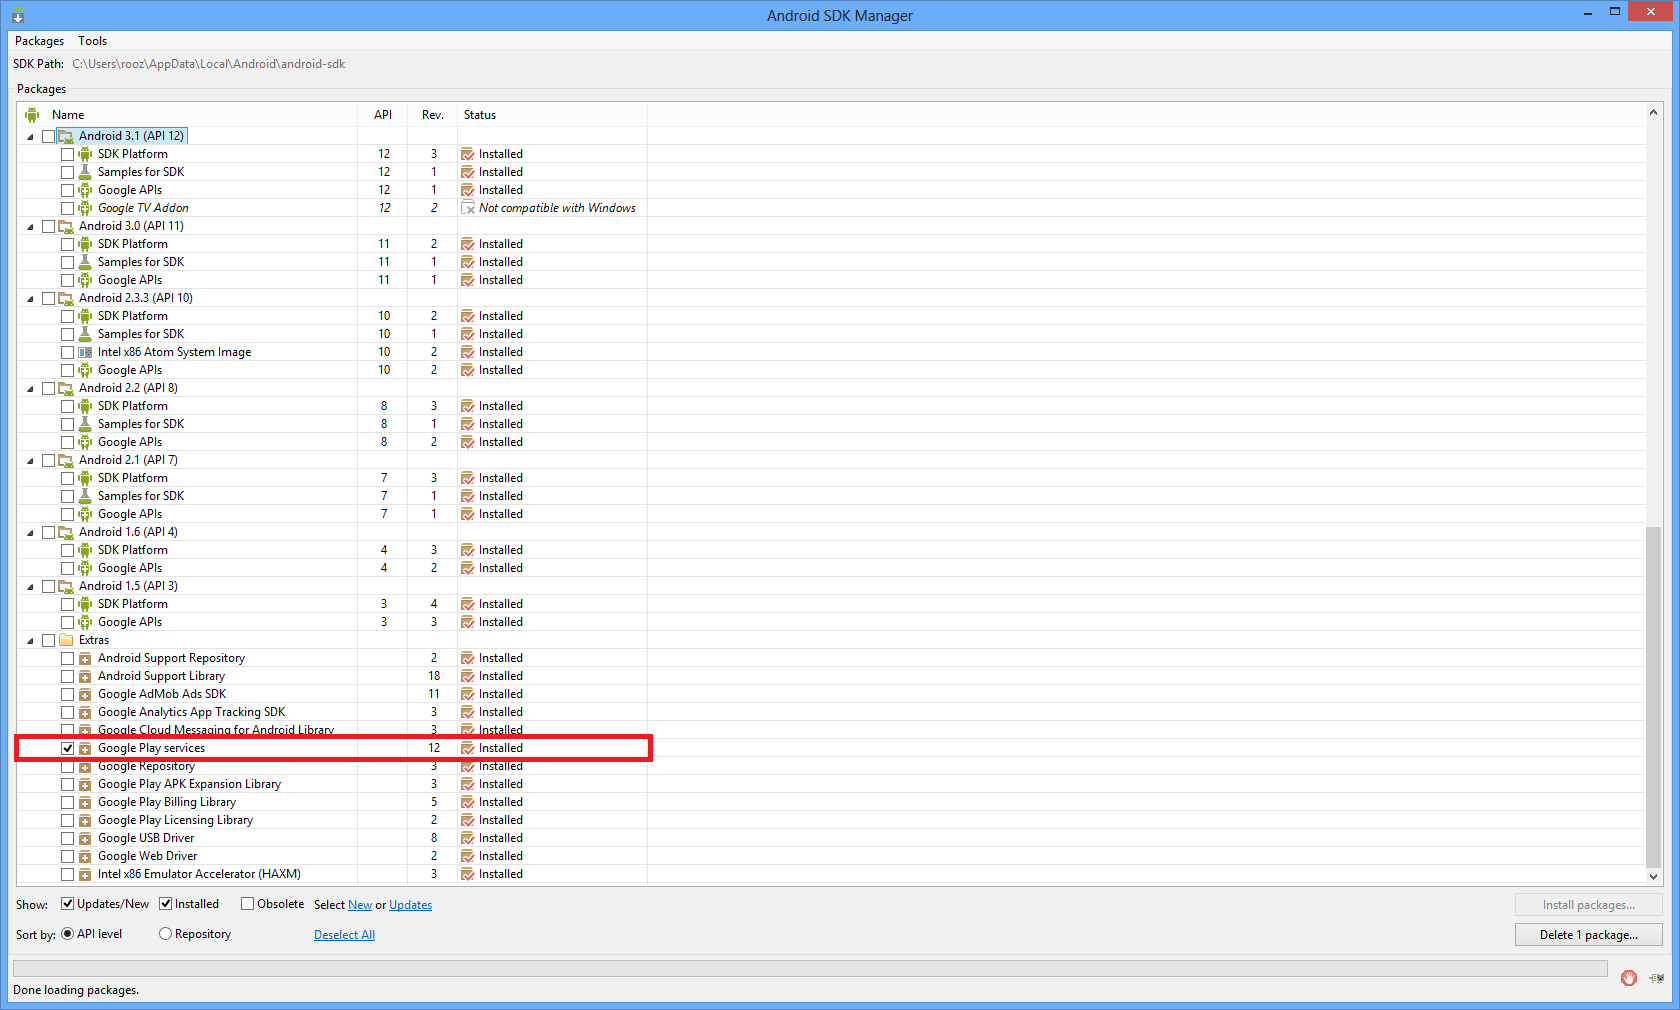Collapse the Android 1.5 (API 3) group
1680x1010 pixels.
coord(30,586)
